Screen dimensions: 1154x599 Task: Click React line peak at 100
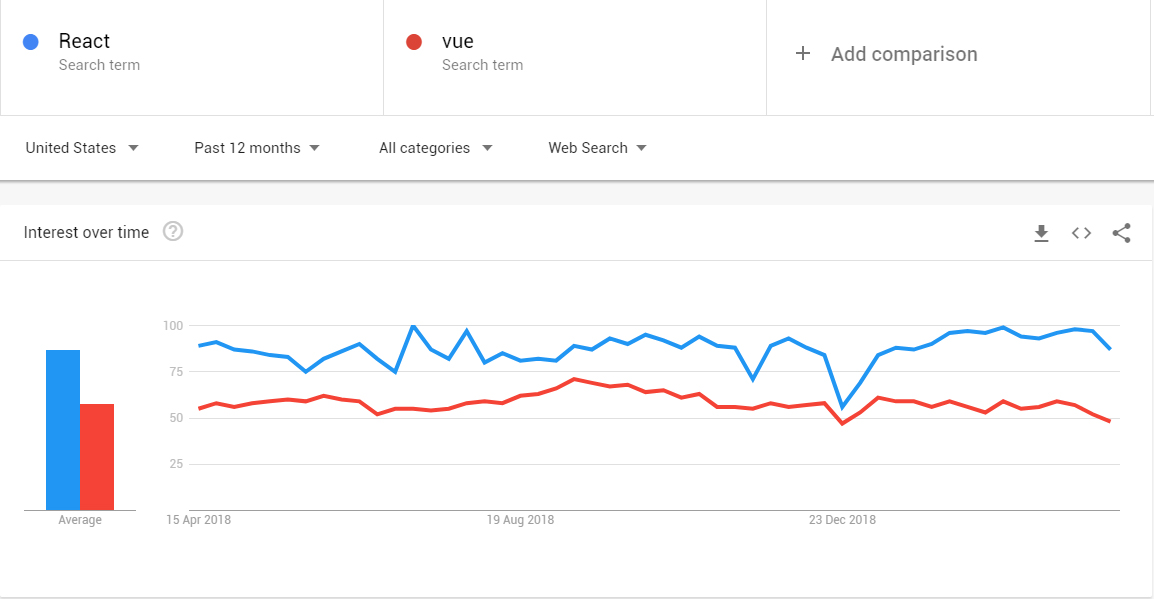[413, 325]
